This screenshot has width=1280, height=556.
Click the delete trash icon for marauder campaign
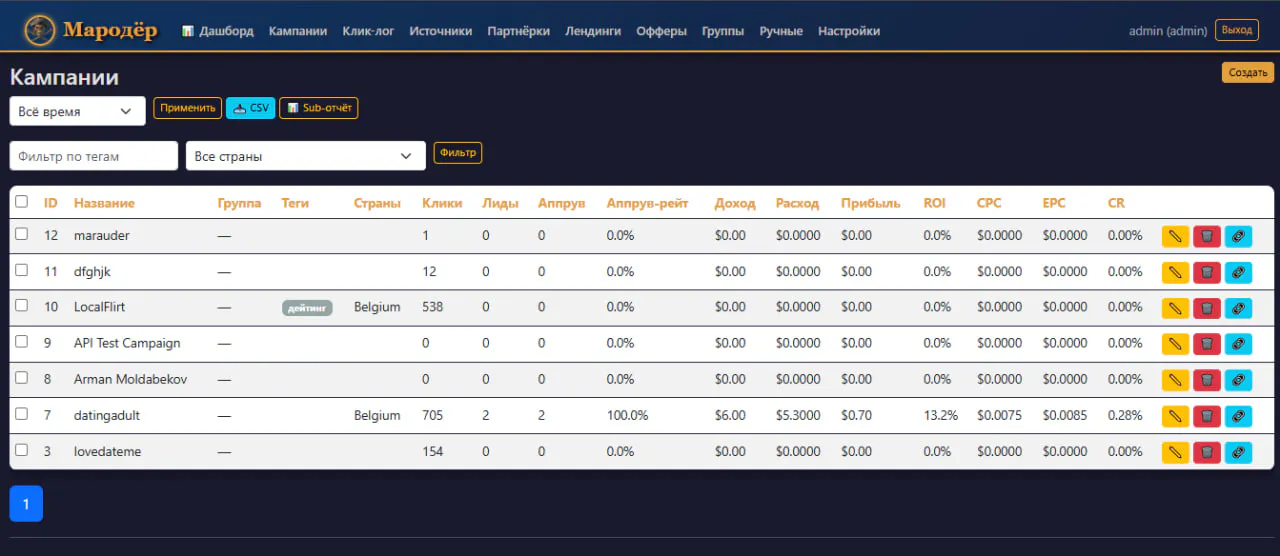(x=1207, y=236)
